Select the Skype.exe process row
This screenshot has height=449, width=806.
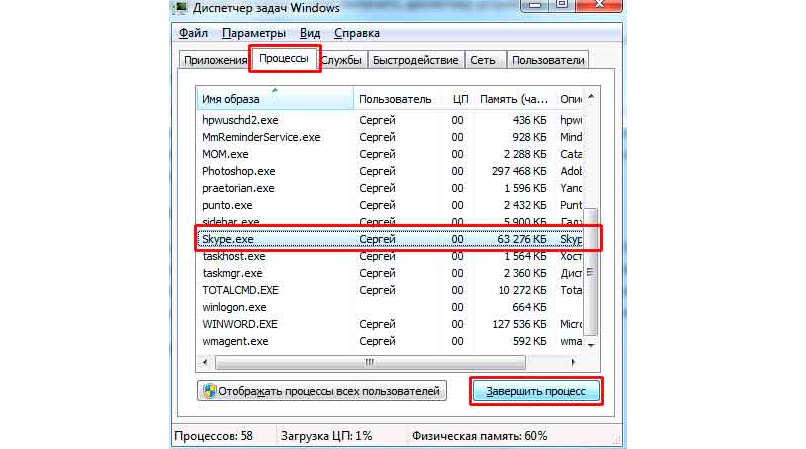[x=380, y=239]
